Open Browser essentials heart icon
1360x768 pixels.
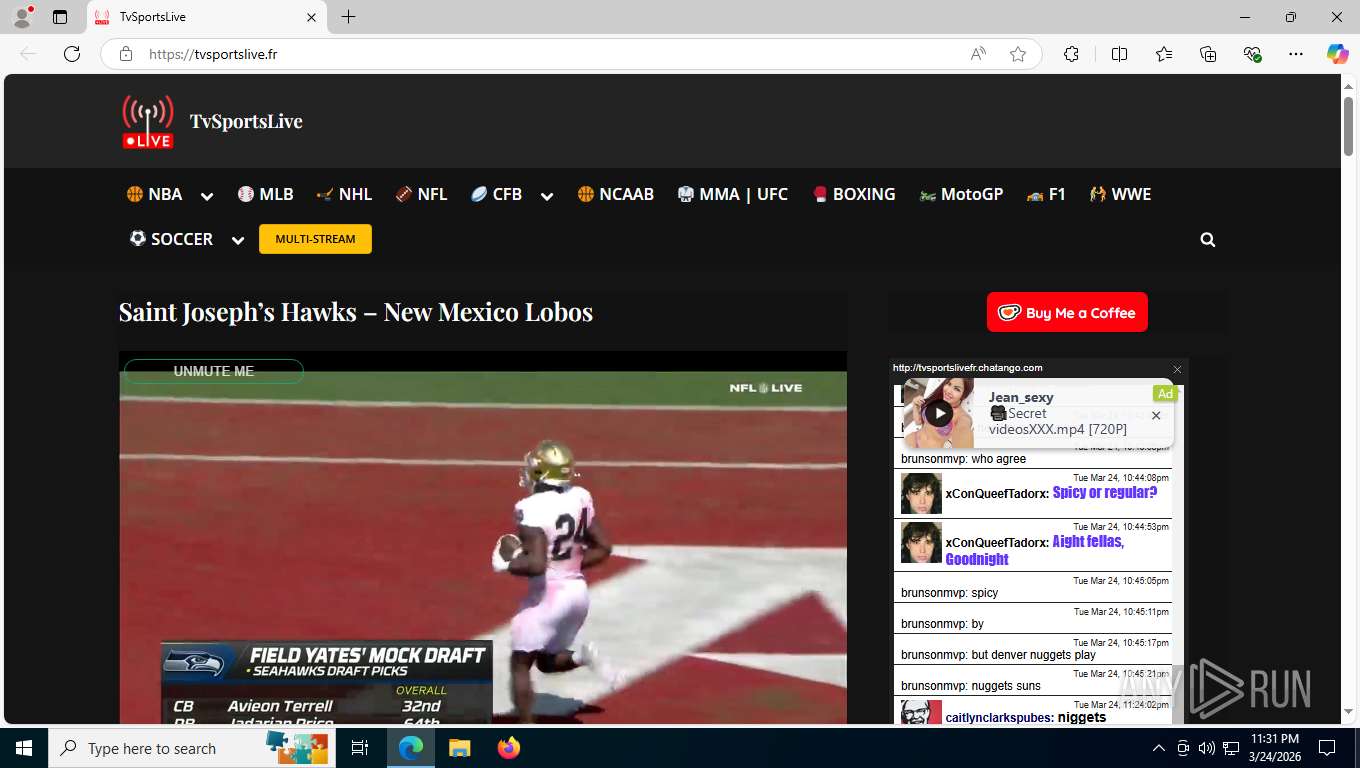pyautogui.click(x=1252, y=54)
